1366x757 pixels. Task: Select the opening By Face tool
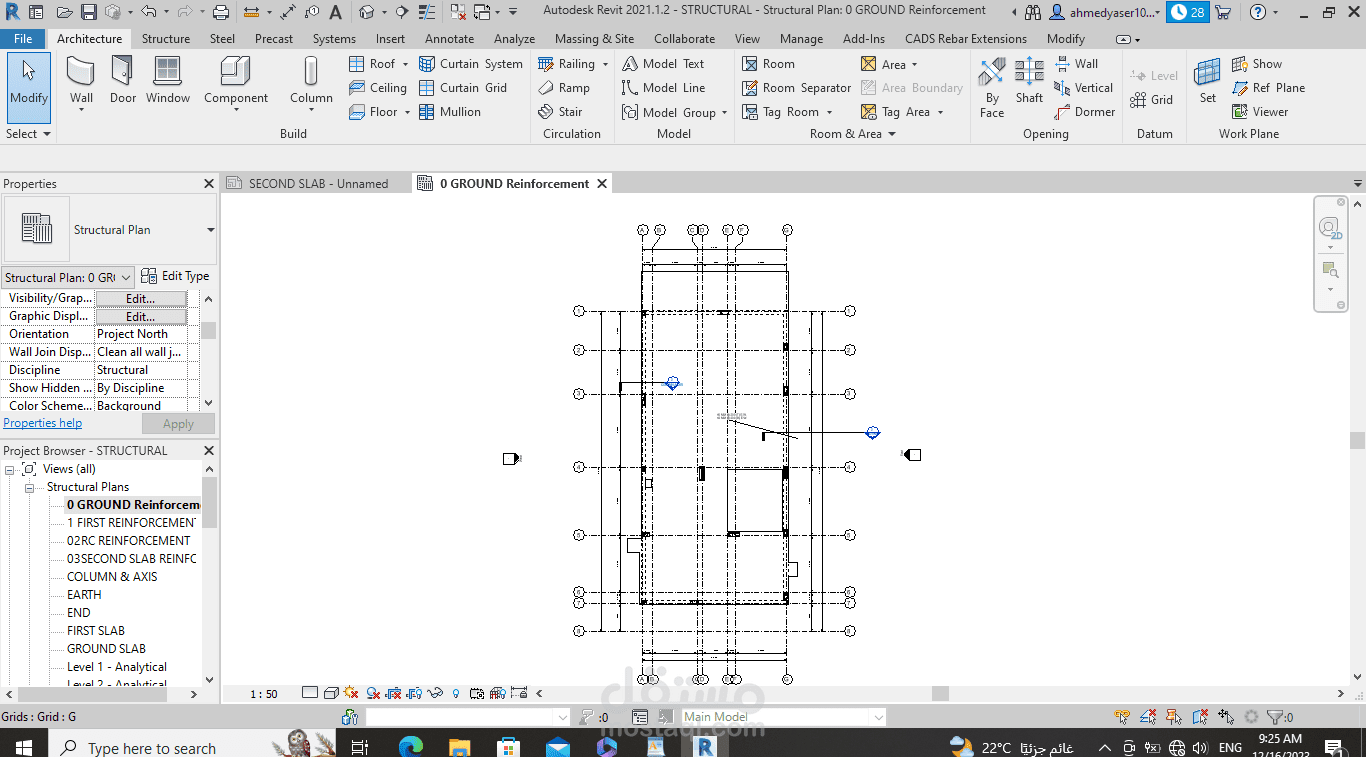click(992, 88)
